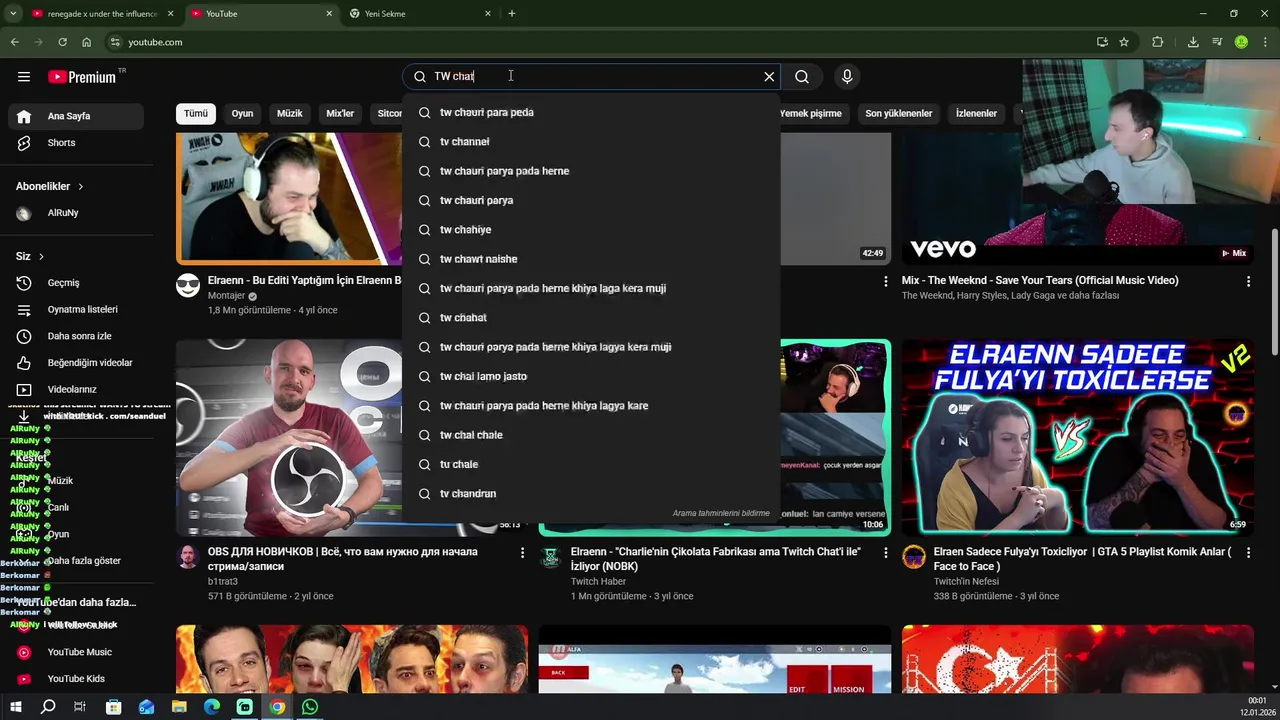The height and width of the screenshot is (720, 1280).
Task: Open YouTube Music from sidebar
Action: coord(76,652)
